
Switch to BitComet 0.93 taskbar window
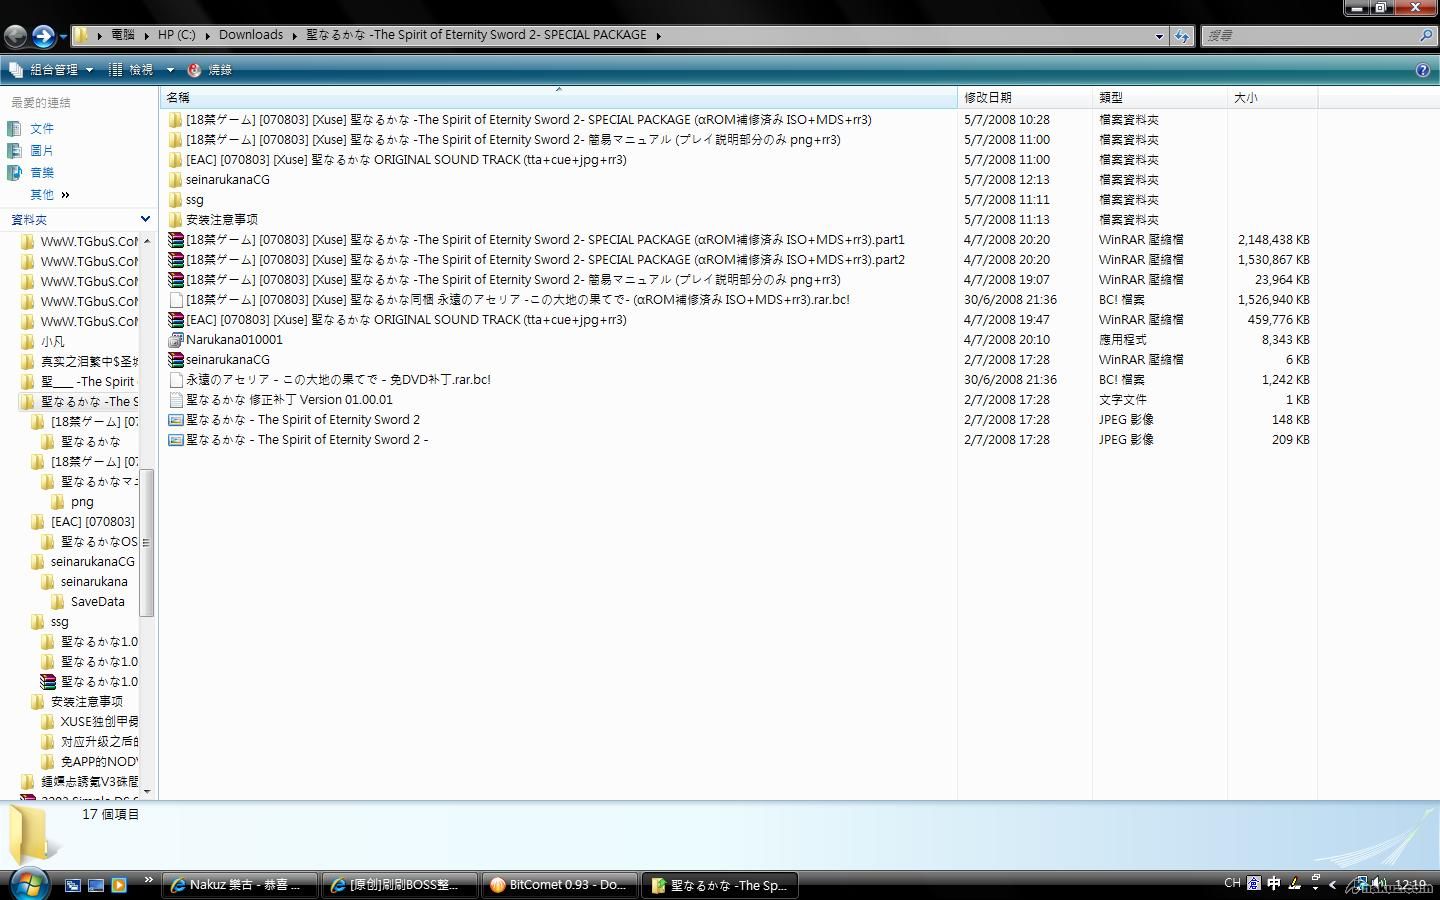[x=559, y=885]
